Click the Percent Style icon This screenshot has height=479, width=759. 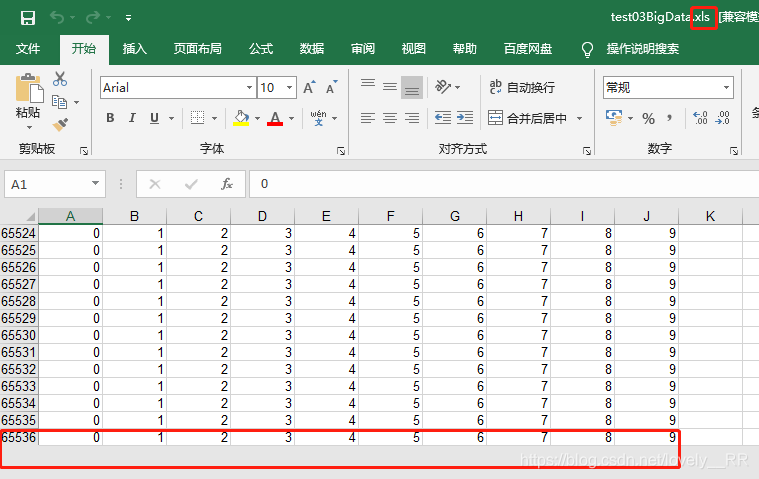[649, 118]
